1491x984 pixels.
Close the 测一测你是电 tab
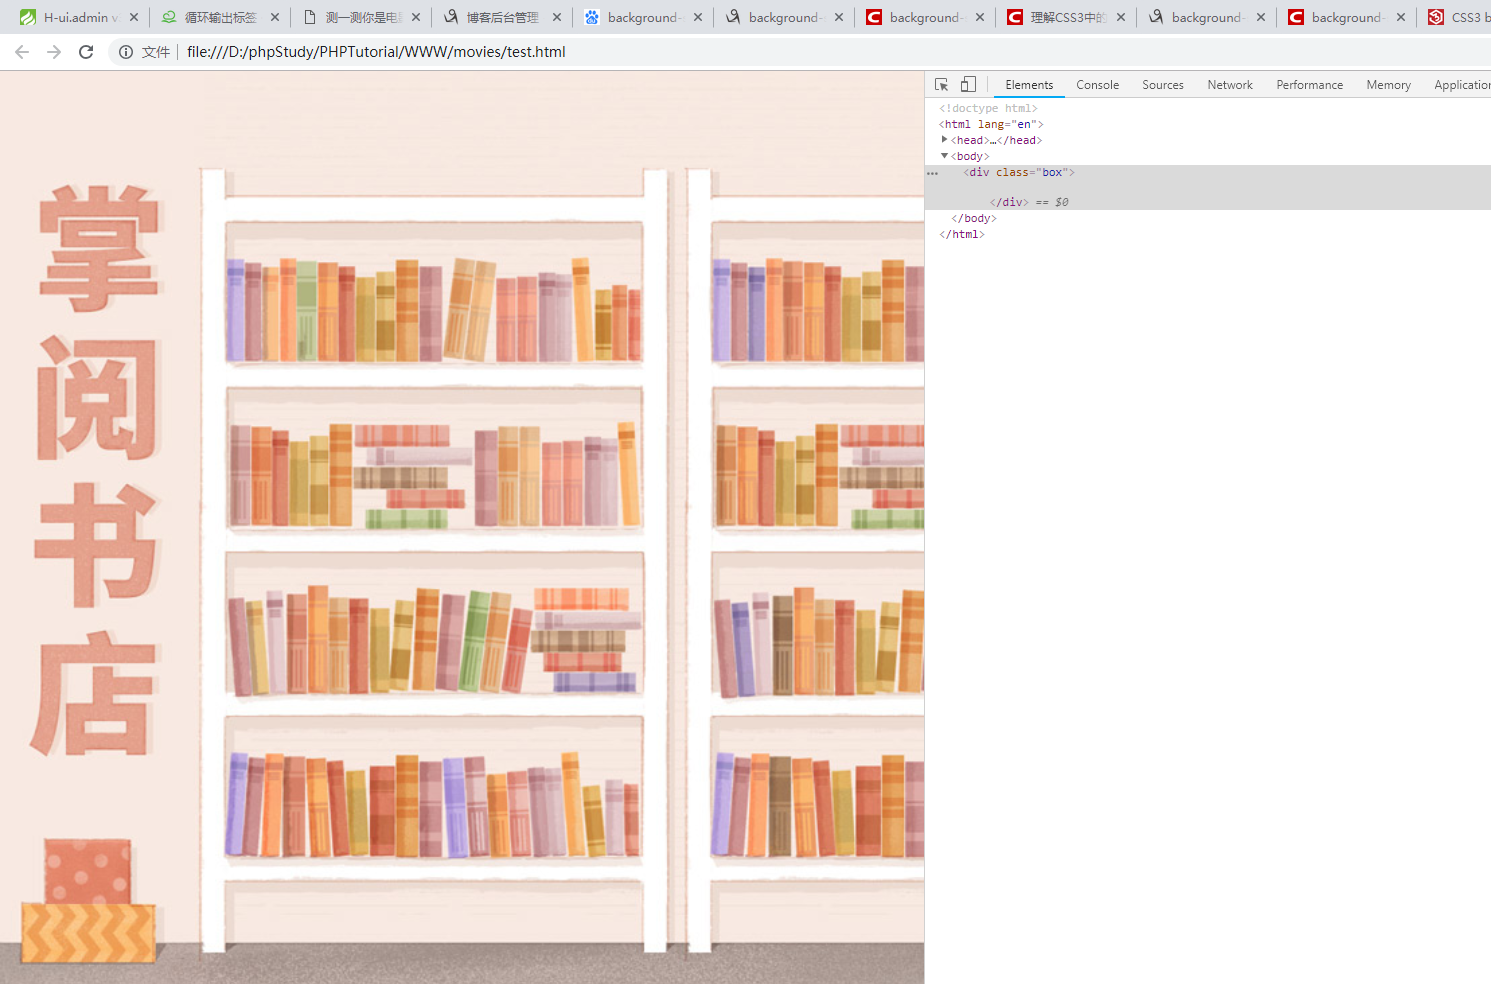click(x=416, y=17)
